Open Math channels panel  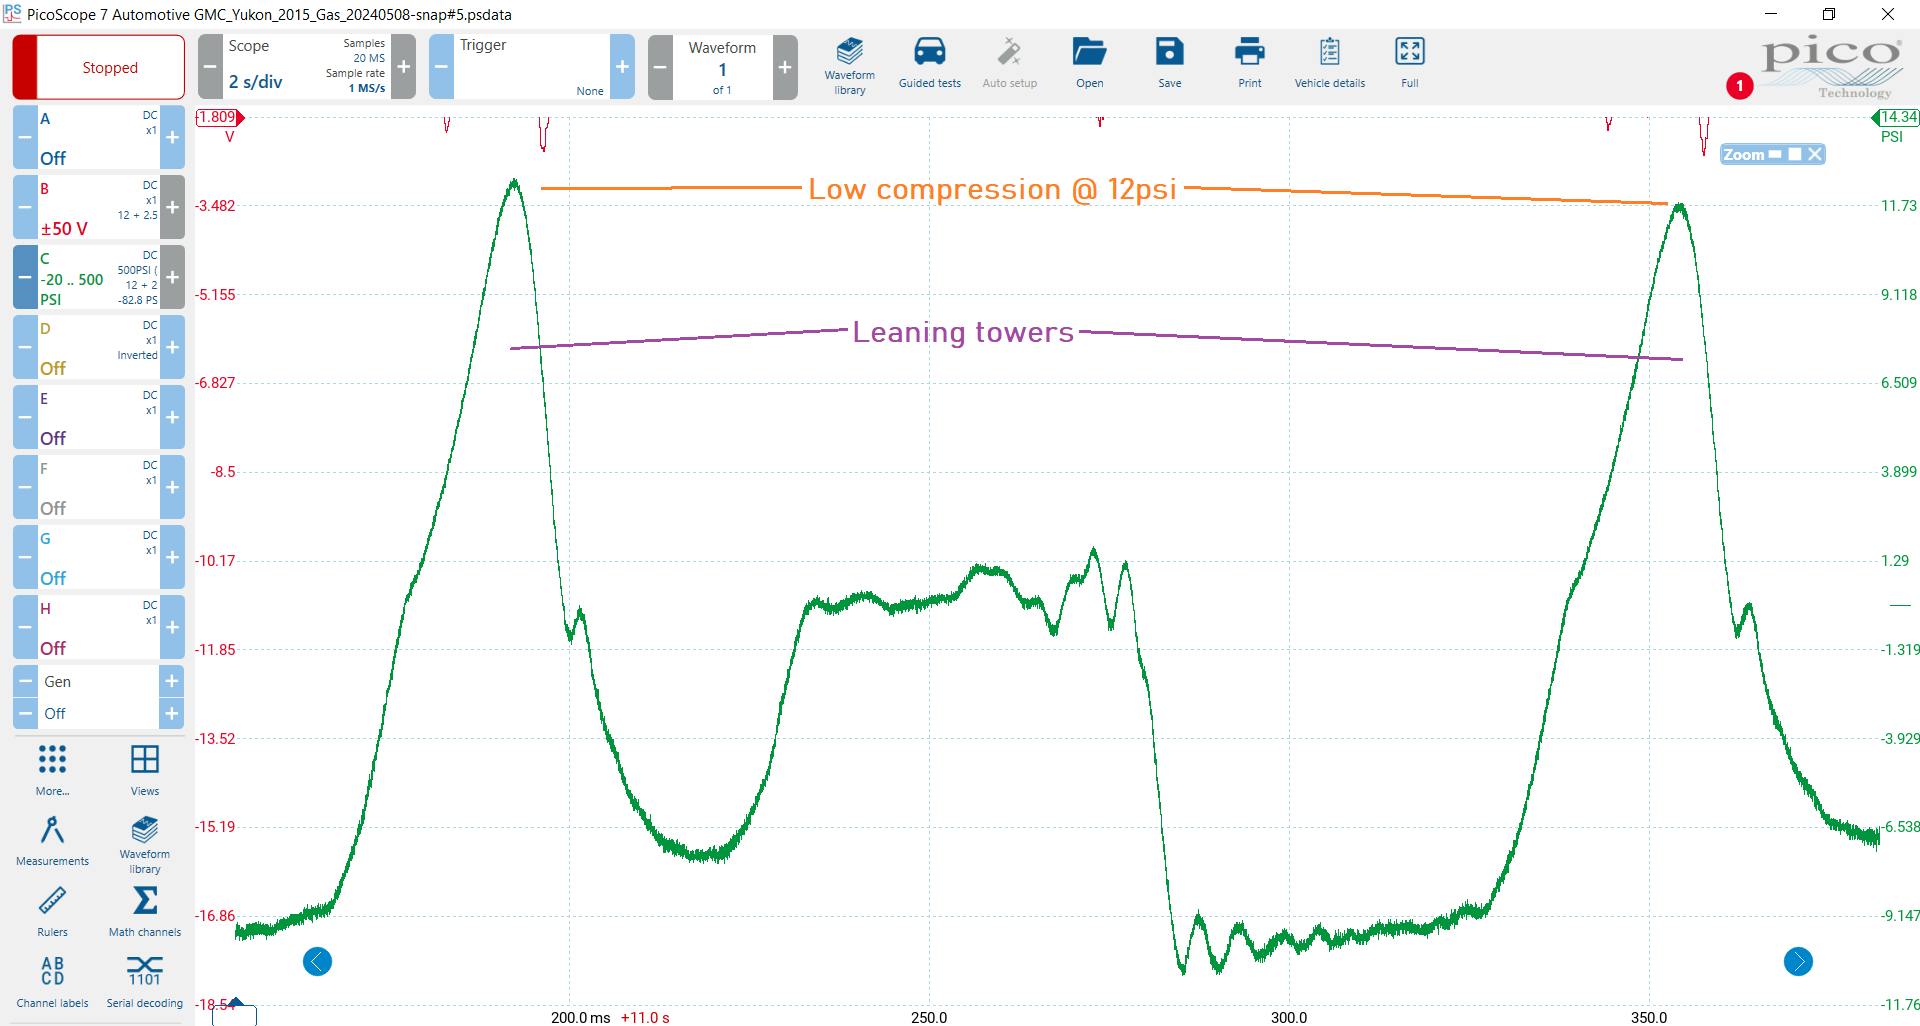tap(145, 911)
